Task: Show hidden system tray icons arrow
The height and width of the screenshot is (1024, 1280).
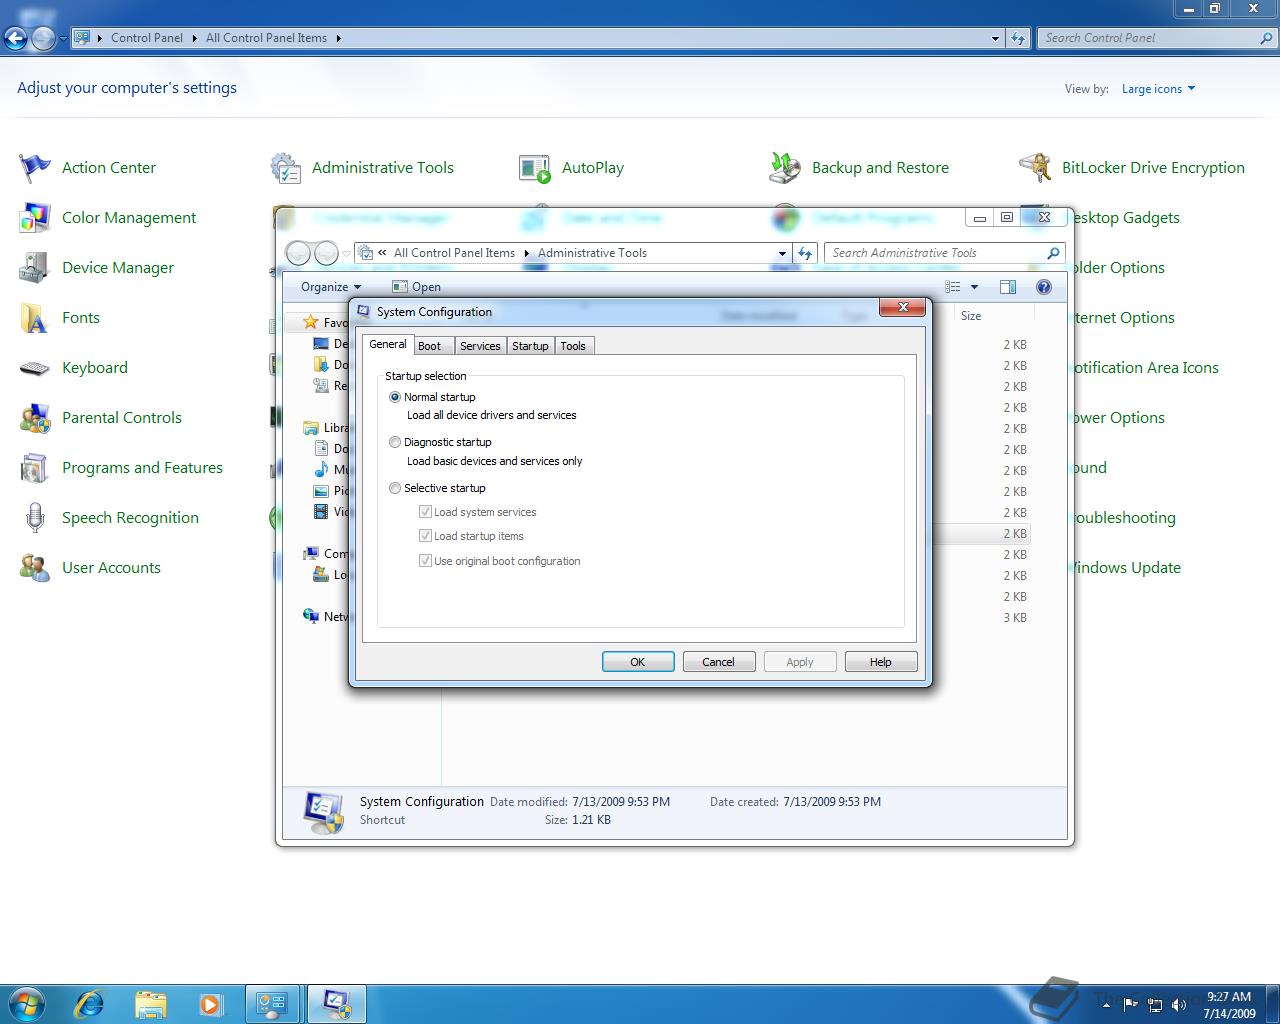Action: (x=1106, y=1005)
